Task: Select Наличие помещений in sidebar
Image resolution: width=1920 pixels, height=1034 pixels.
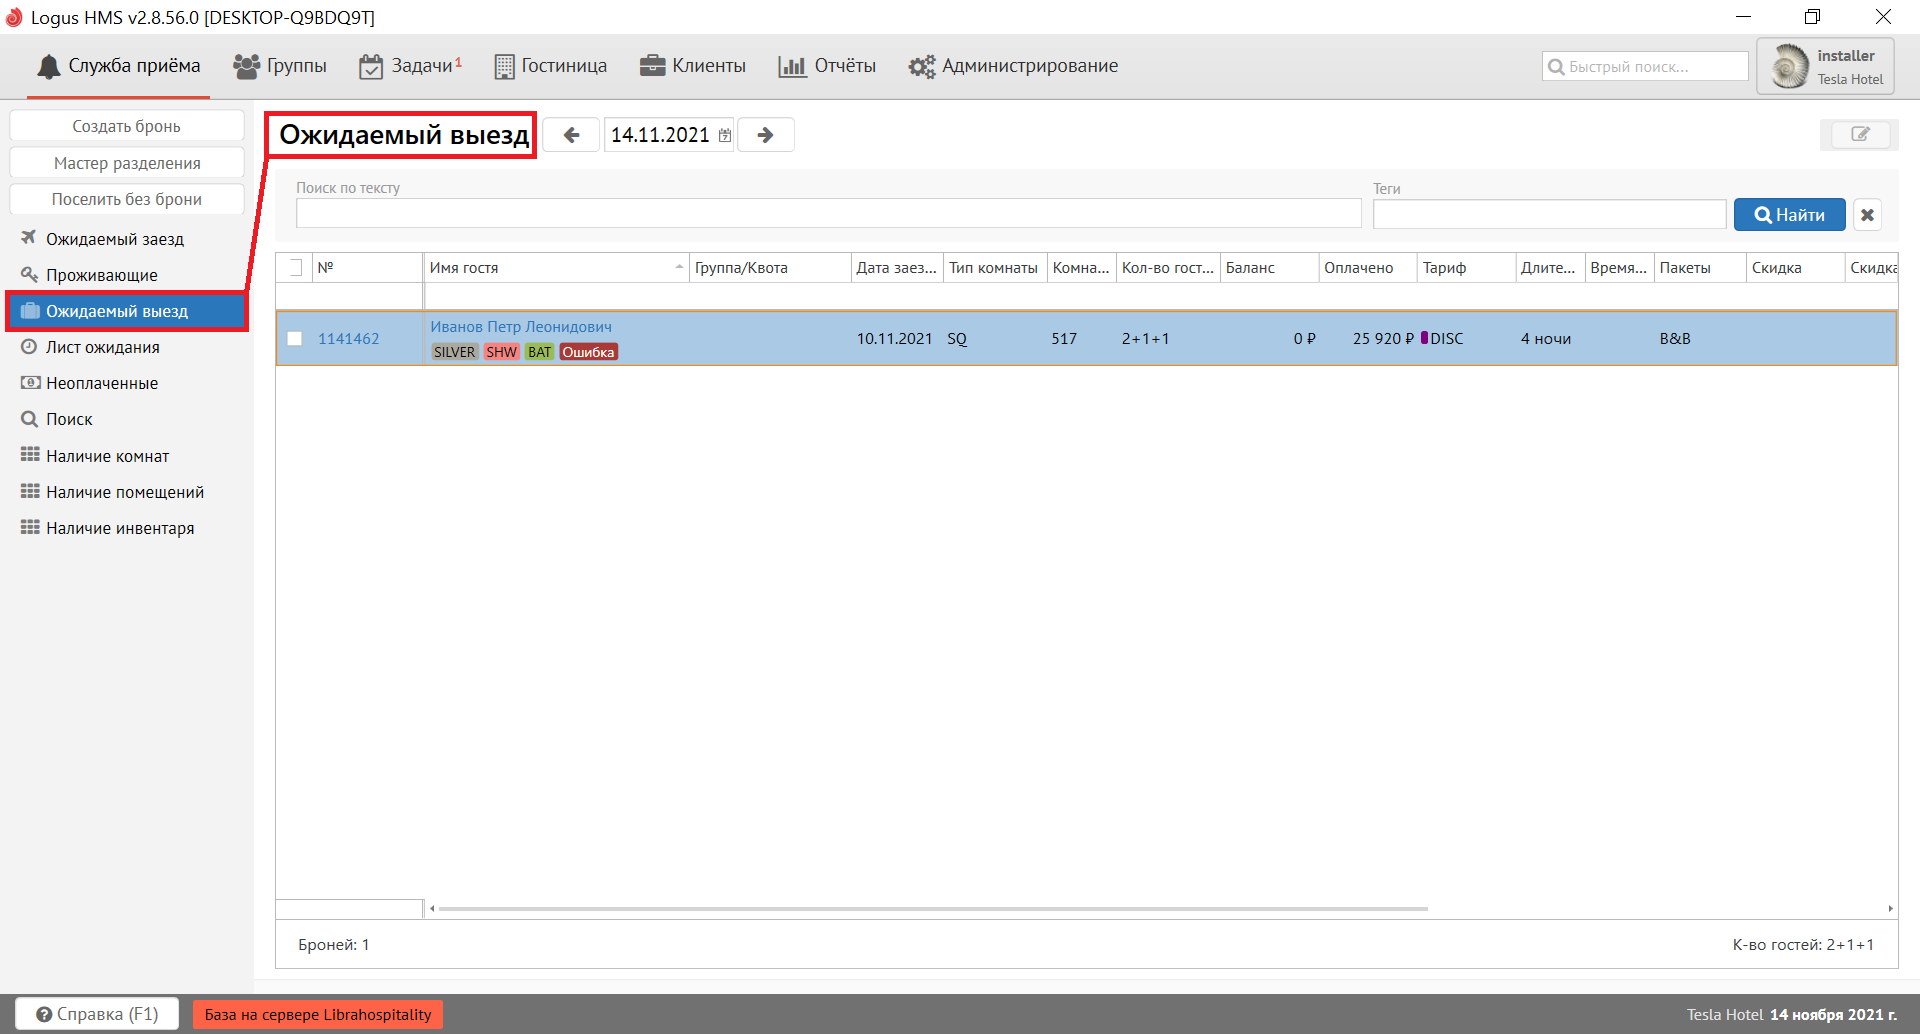Action: 125,492
